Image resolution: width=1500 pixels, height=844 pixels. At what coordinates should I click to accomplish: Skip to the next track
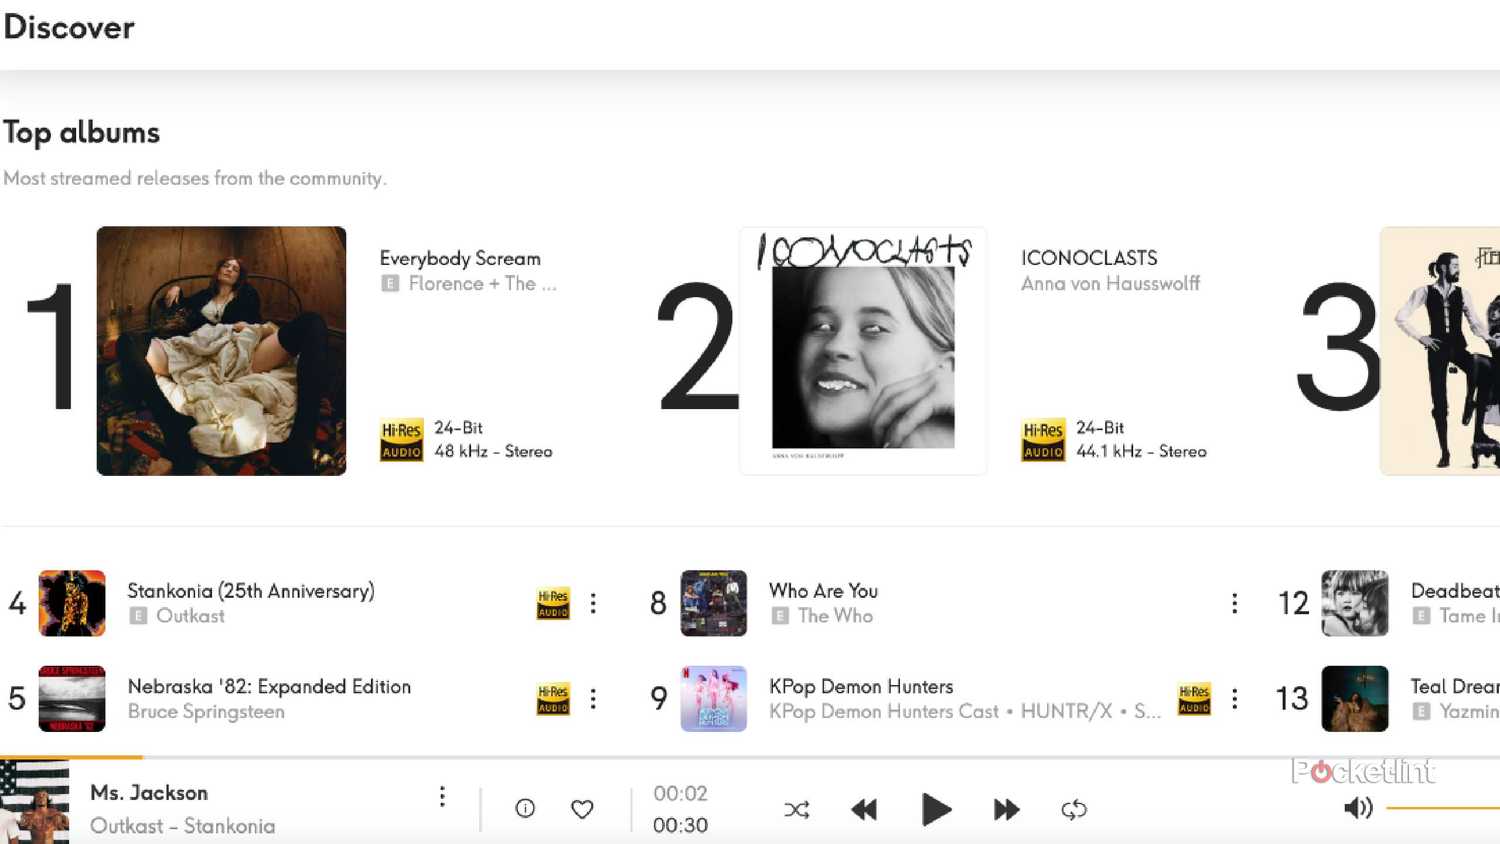pos(1006,809)
